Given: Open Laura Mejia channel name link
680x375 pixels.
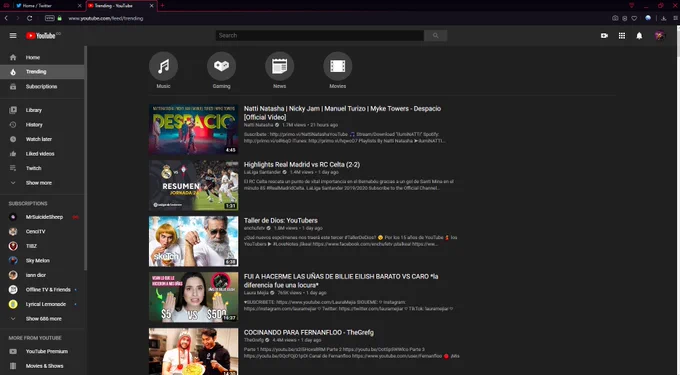Looking at the screenshot, I should tap(256, 293).
